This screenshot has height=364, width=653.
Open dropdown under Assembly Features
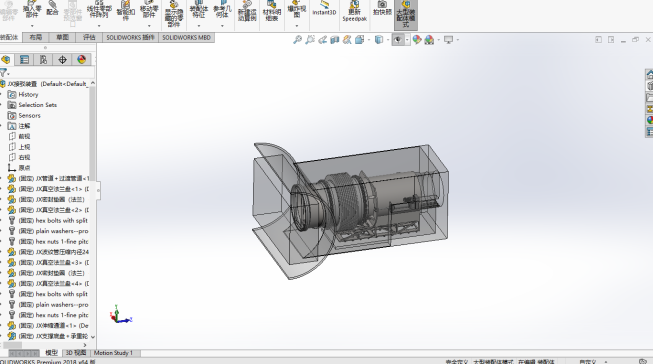(x=199, y=26)
